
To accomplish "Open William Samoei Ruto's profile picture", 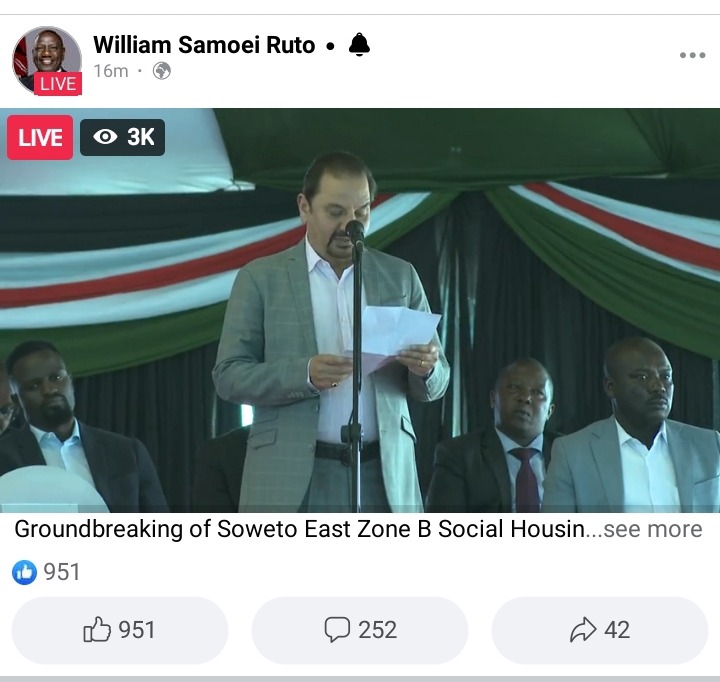I will [x=47, y=60].
